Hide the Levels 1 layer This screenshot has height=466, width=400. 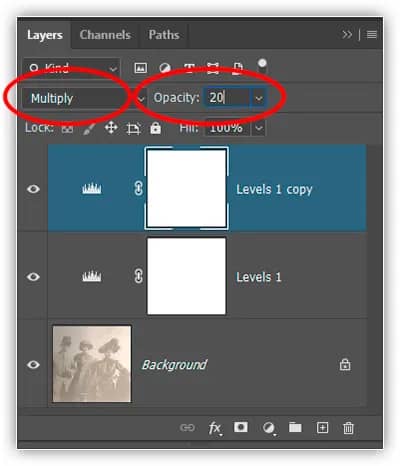click(33, 277)
